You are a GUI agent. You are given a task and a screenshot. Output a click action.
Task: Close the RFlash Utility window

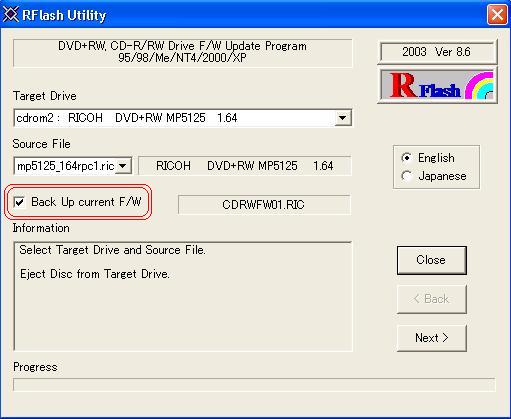(x=497, y=15)
